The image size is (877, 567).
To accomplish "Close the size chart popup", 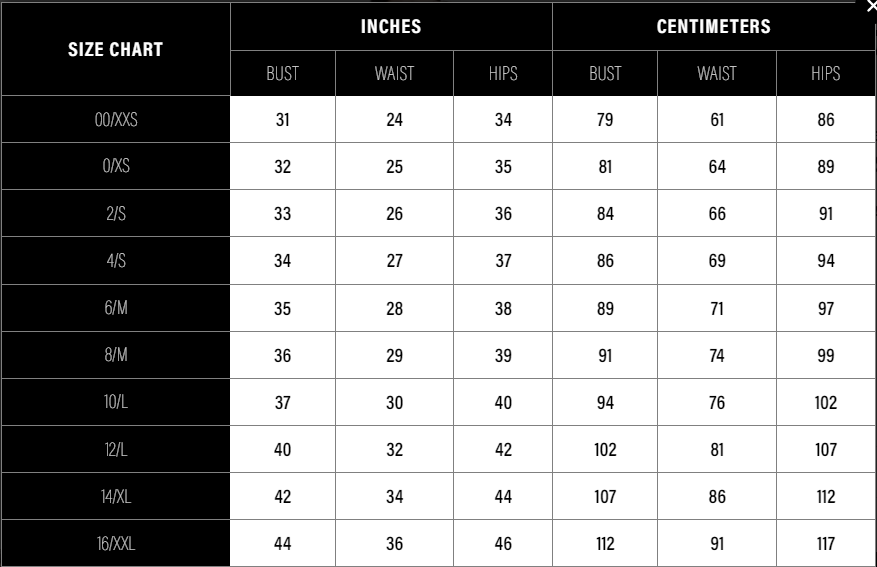I will click(x=870, y=6).
